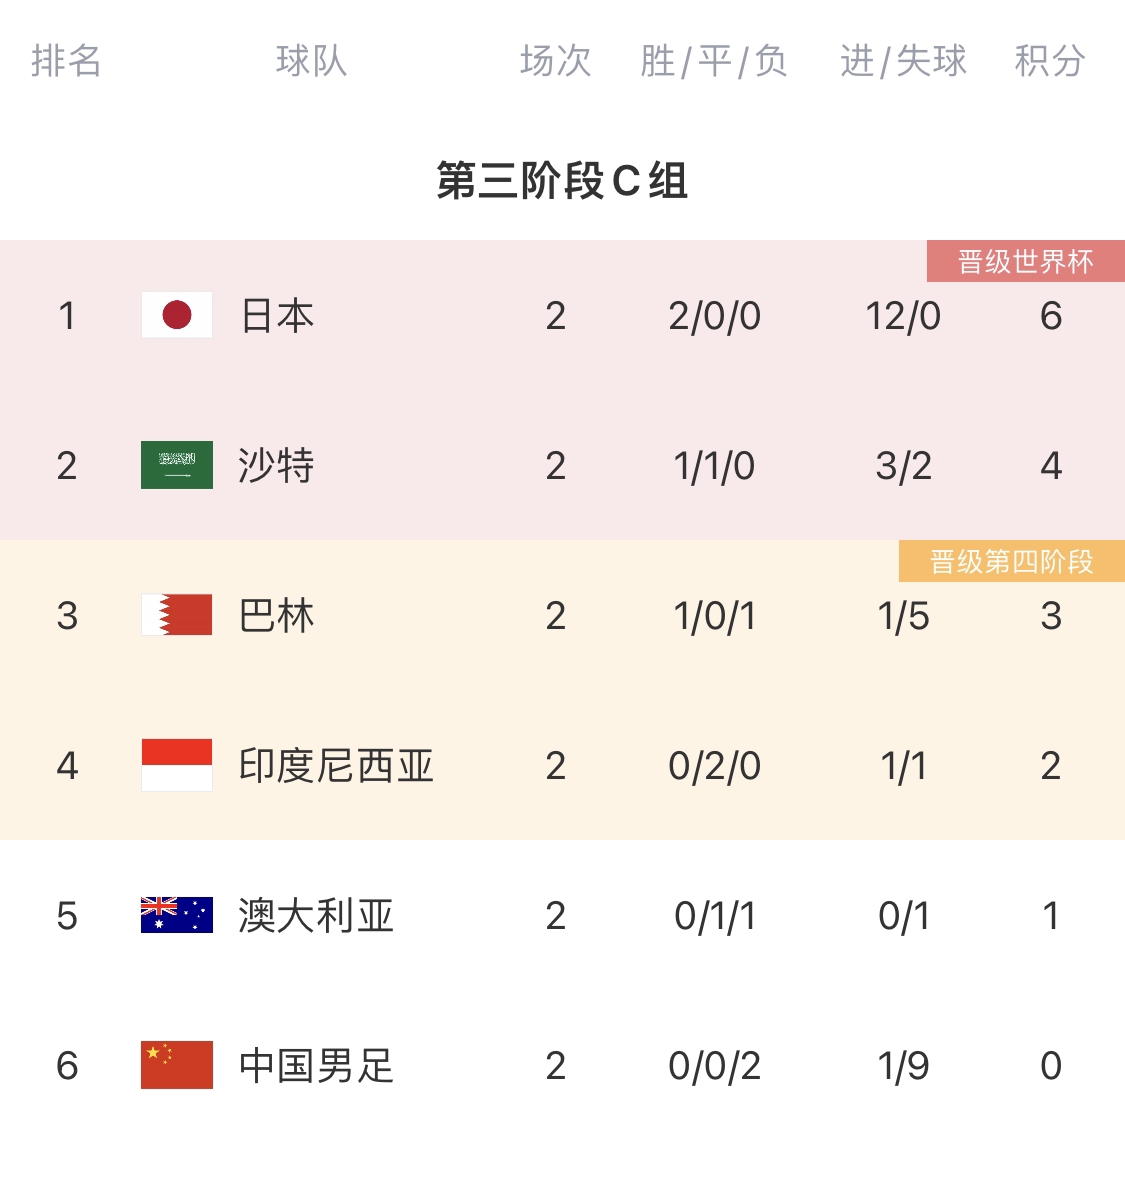Viewport: 1125px width, 1183px height.
Task: Open the 中国男足 team name
Action: [316, 1066]
